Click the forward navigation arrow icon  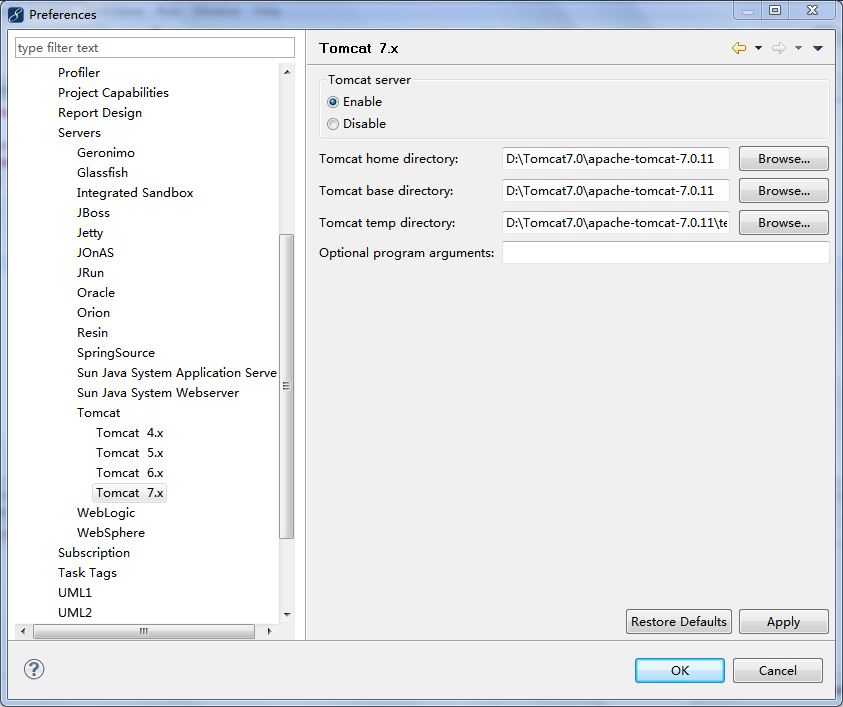pos(778,48)
